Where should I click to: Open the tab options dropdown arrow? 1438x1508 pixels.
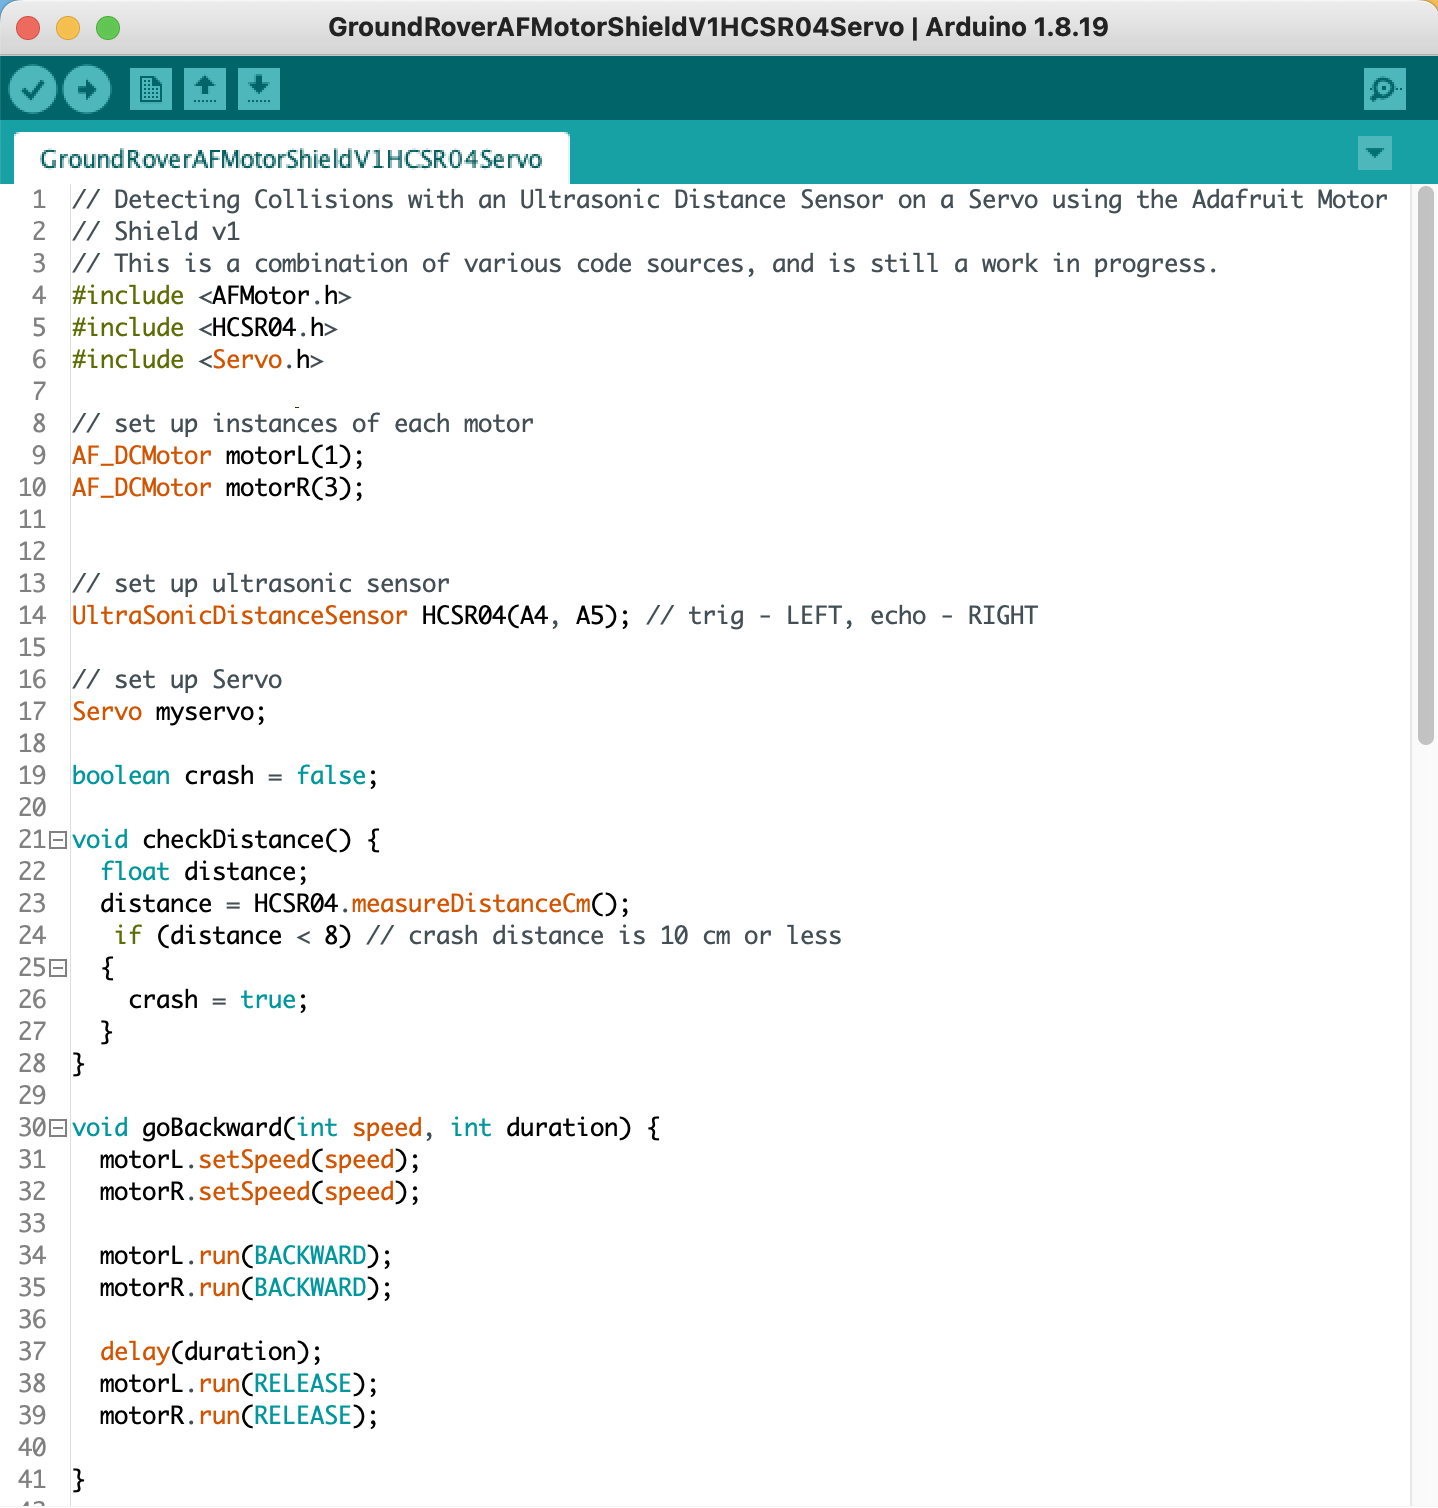(1375, 153)
